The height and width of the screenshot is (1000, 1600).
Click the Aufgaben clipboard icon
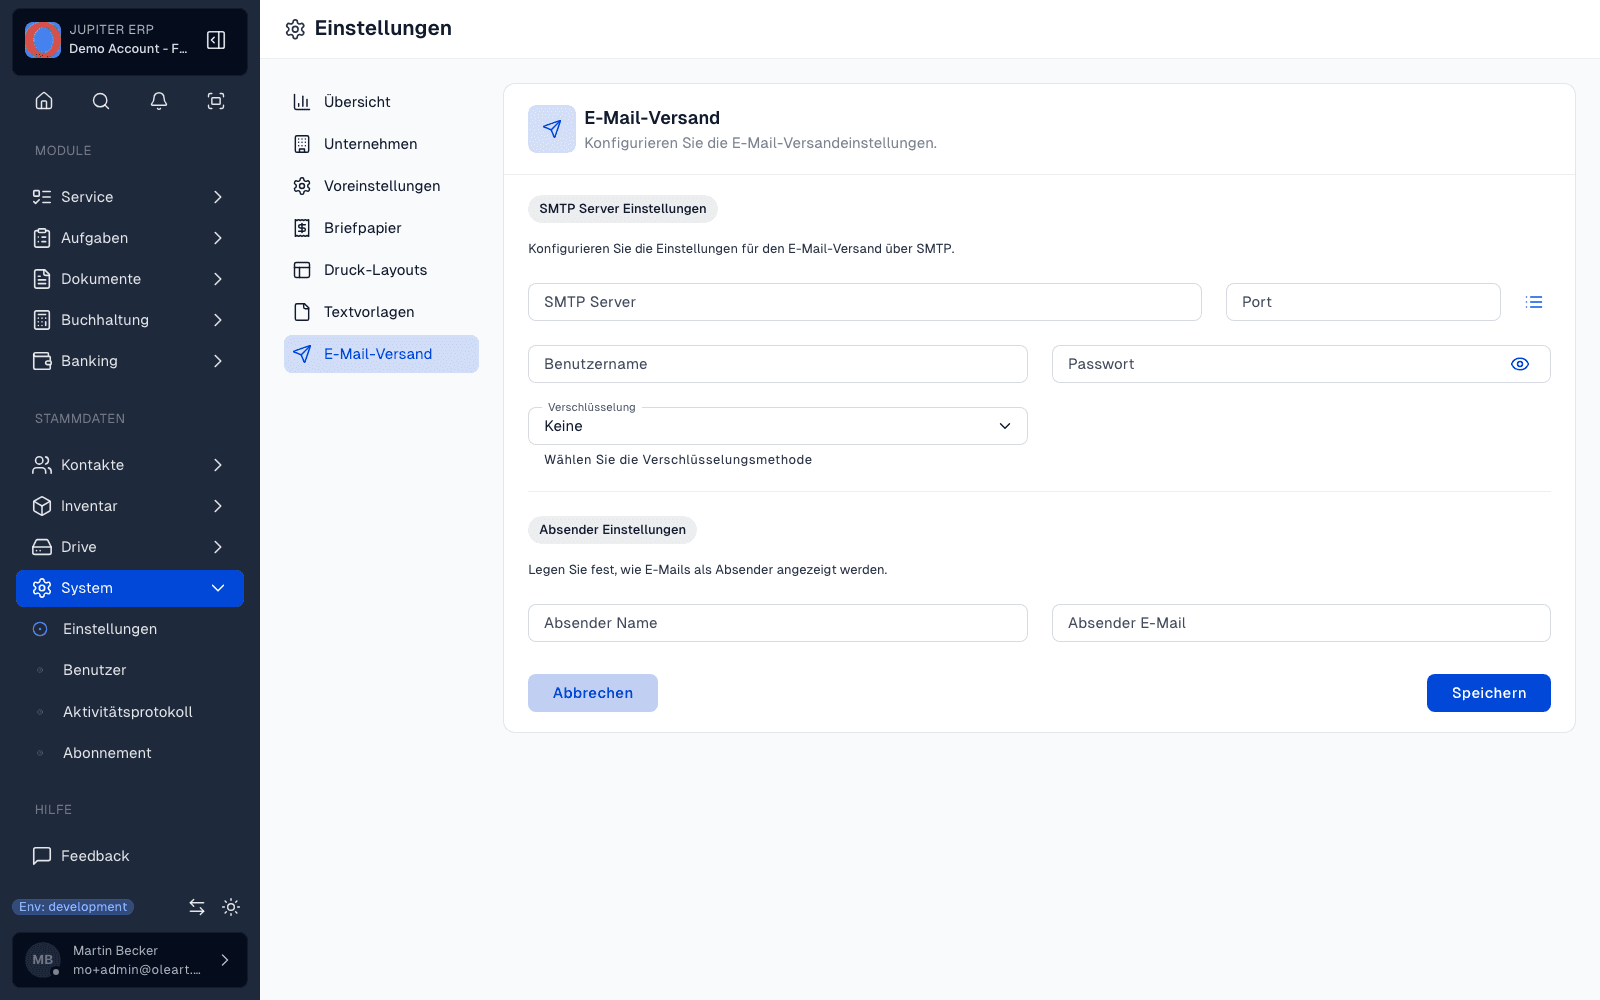coord(42,238)
